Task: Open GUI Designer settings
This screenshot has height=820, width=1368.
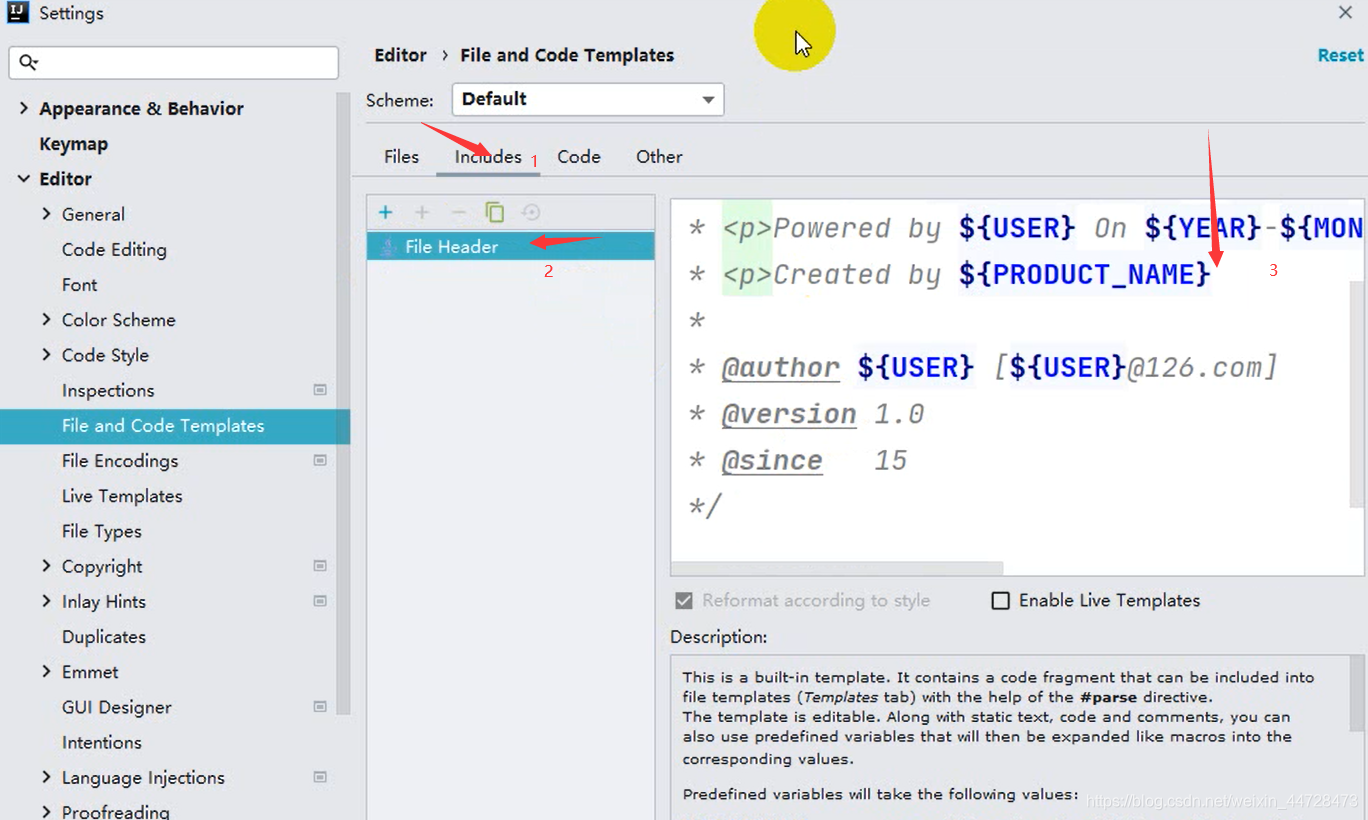Action: coord(117,707)
